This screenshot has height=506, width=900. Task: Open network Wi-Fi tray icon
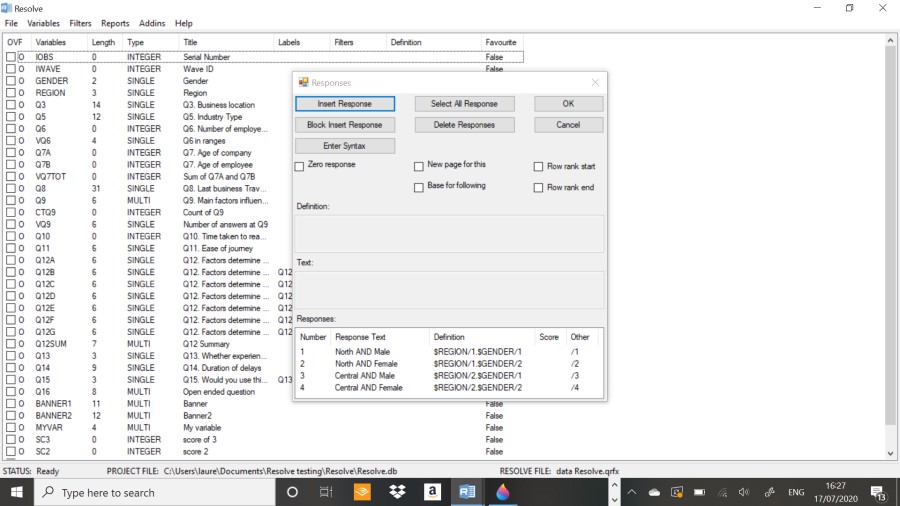723,492
